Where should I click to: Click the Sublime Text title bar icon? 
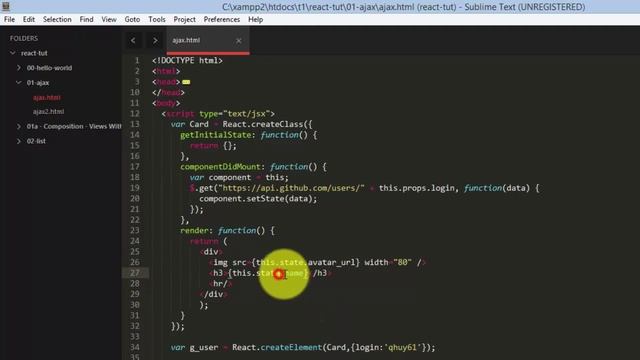pyautogui.click(x=6, y=6)
